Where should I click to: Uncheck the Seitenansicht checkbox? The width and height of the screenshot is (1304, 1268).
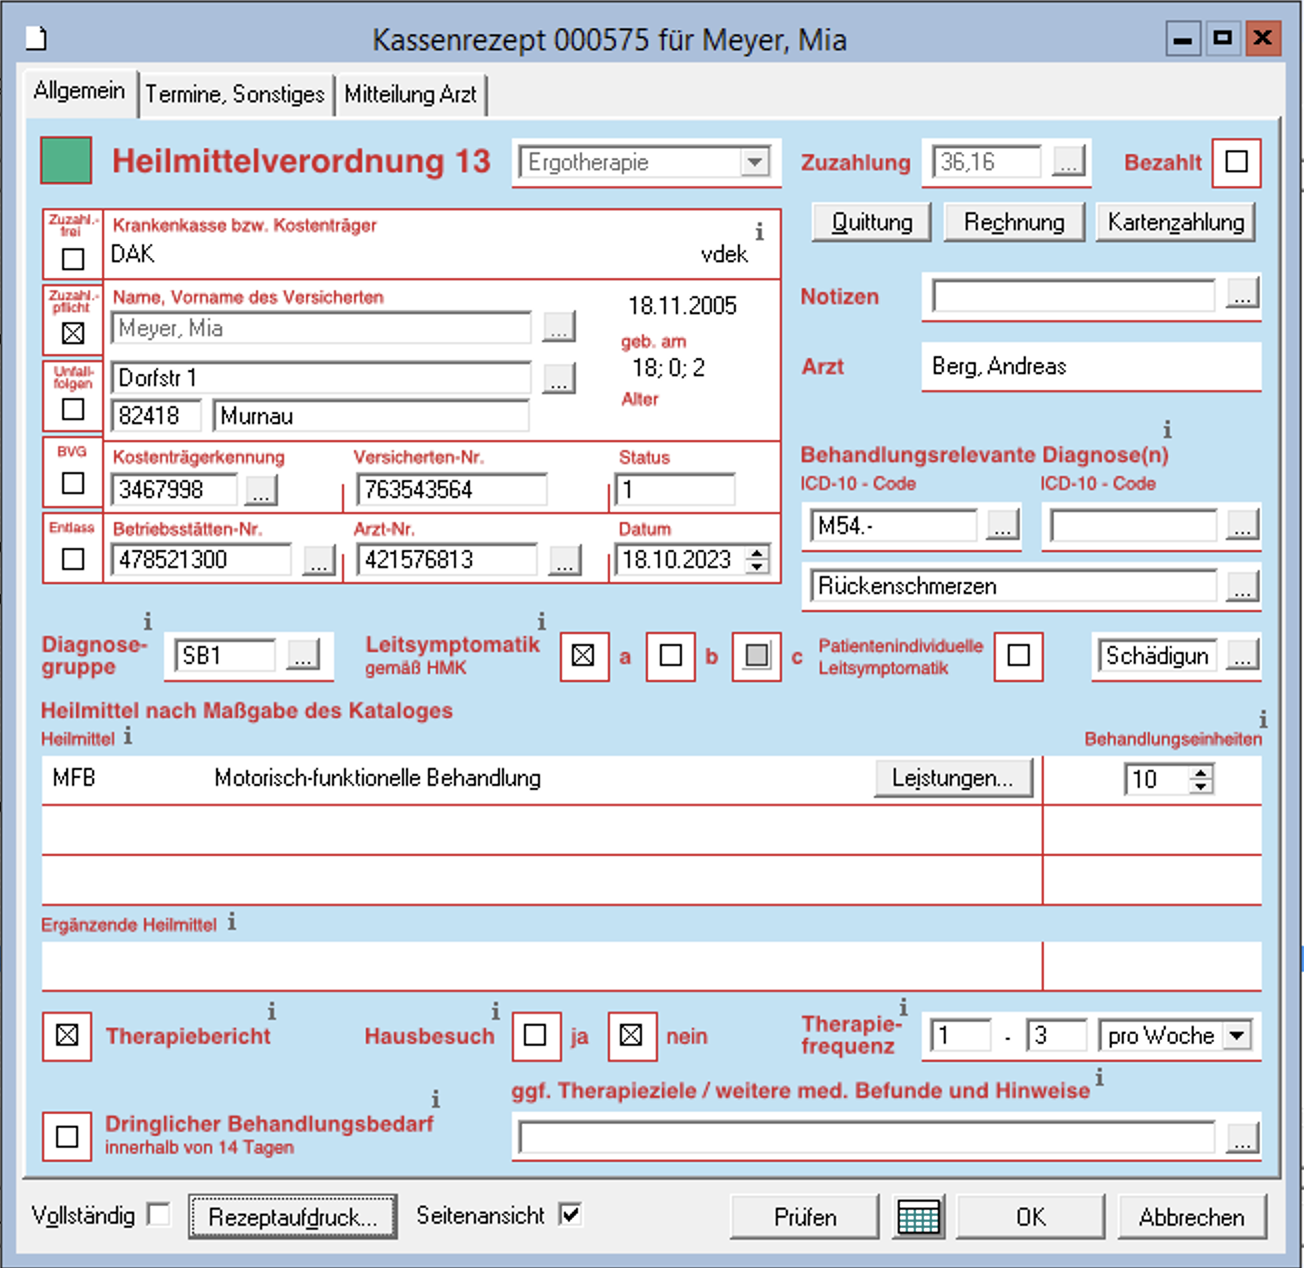point(570,1215)
